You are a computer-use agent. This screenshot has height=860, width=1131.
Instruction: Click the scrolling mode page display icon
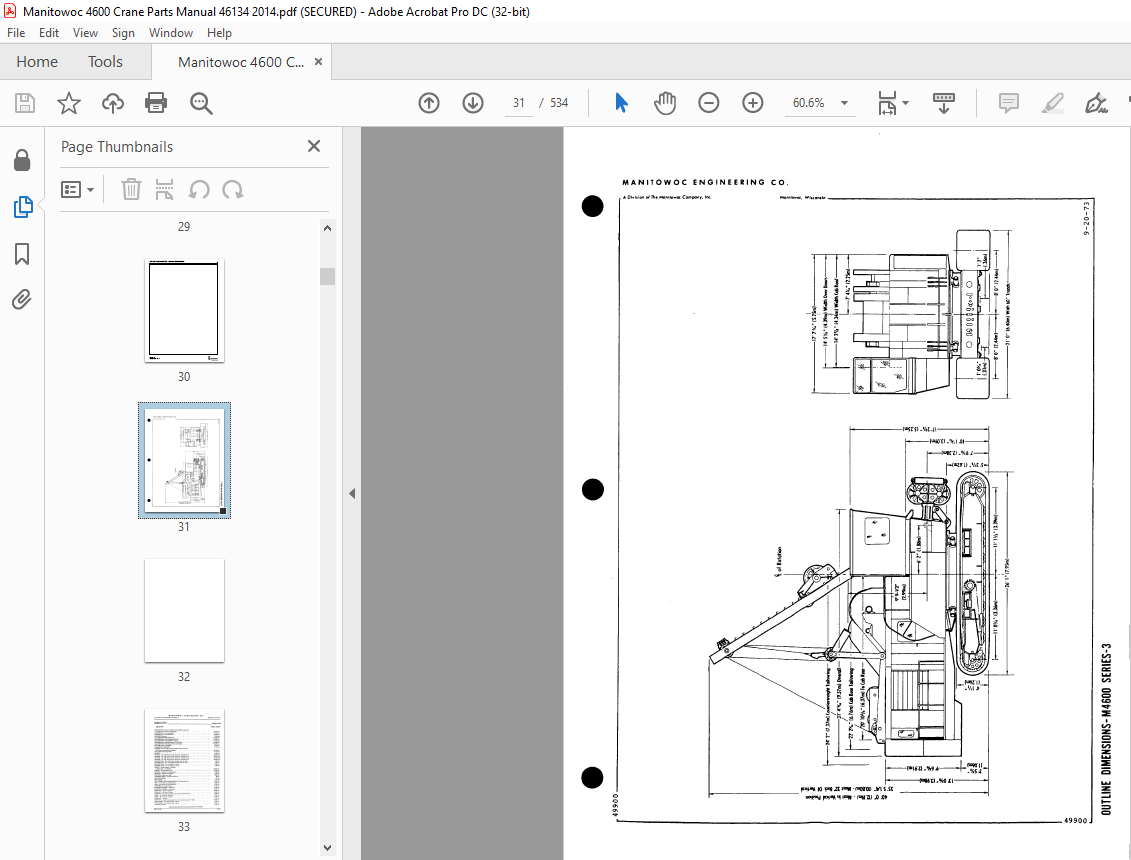pos(943,103)
